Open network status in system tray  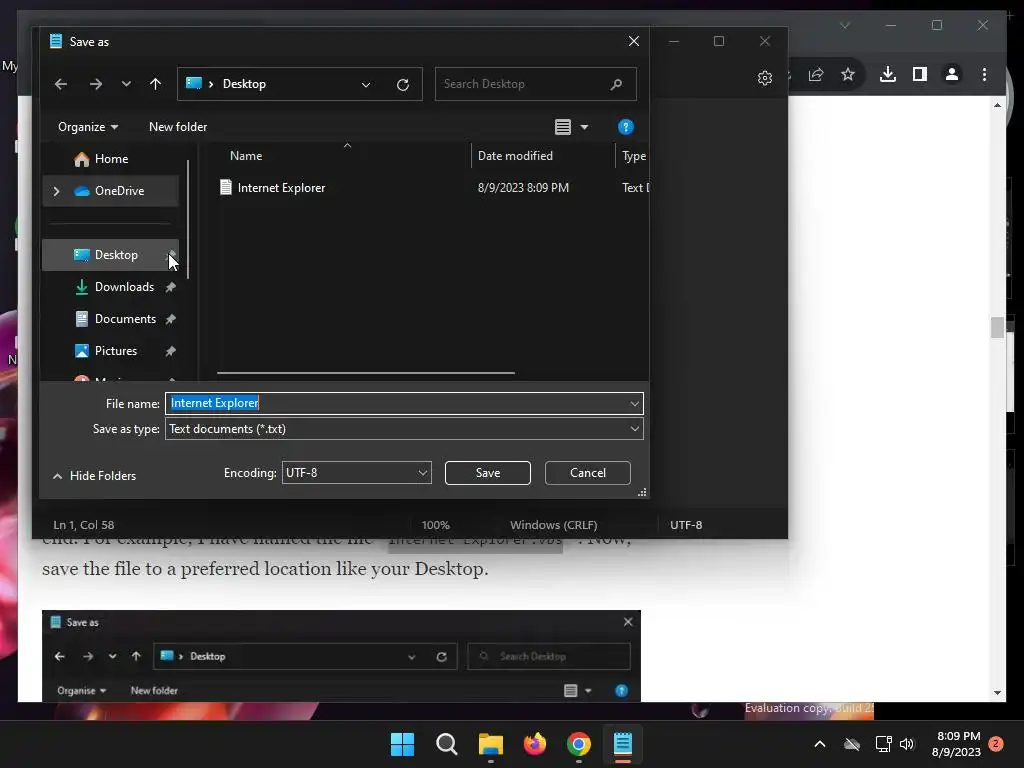tap(883, 744)
